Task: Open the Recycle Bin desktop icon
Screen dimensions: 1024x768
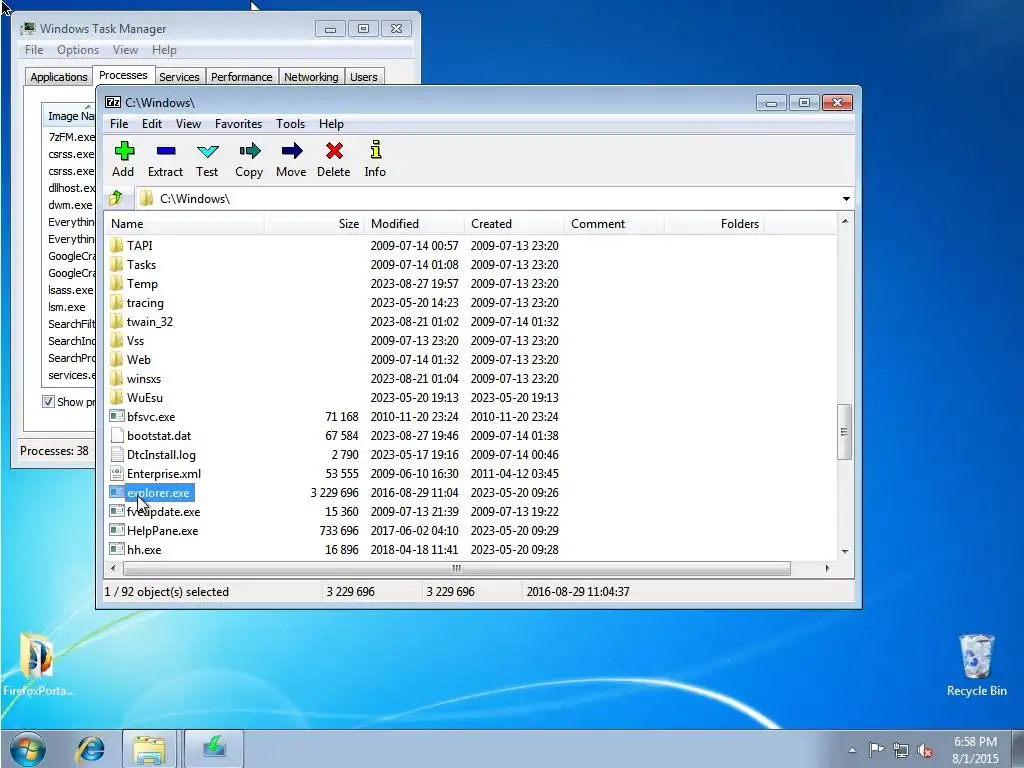Action: [976, 666]
